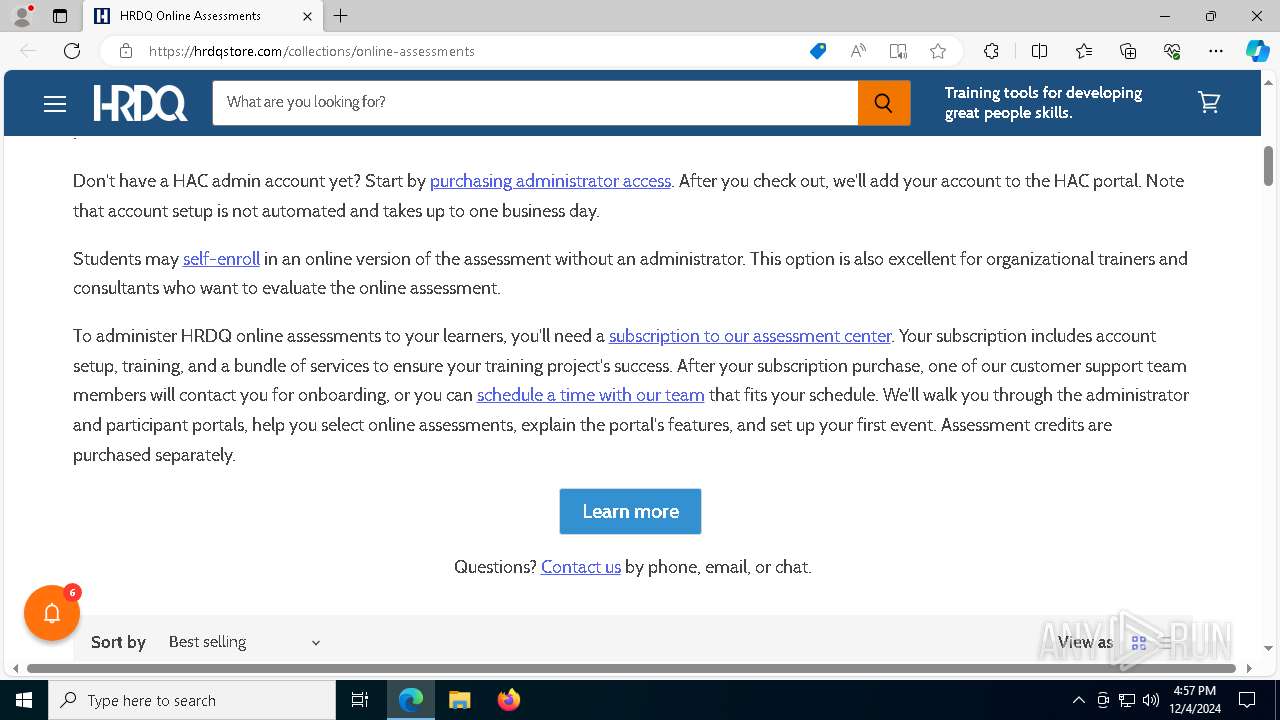Follow 'schedule a time with our team' link
1280x720 pixels.
(591, 395)
